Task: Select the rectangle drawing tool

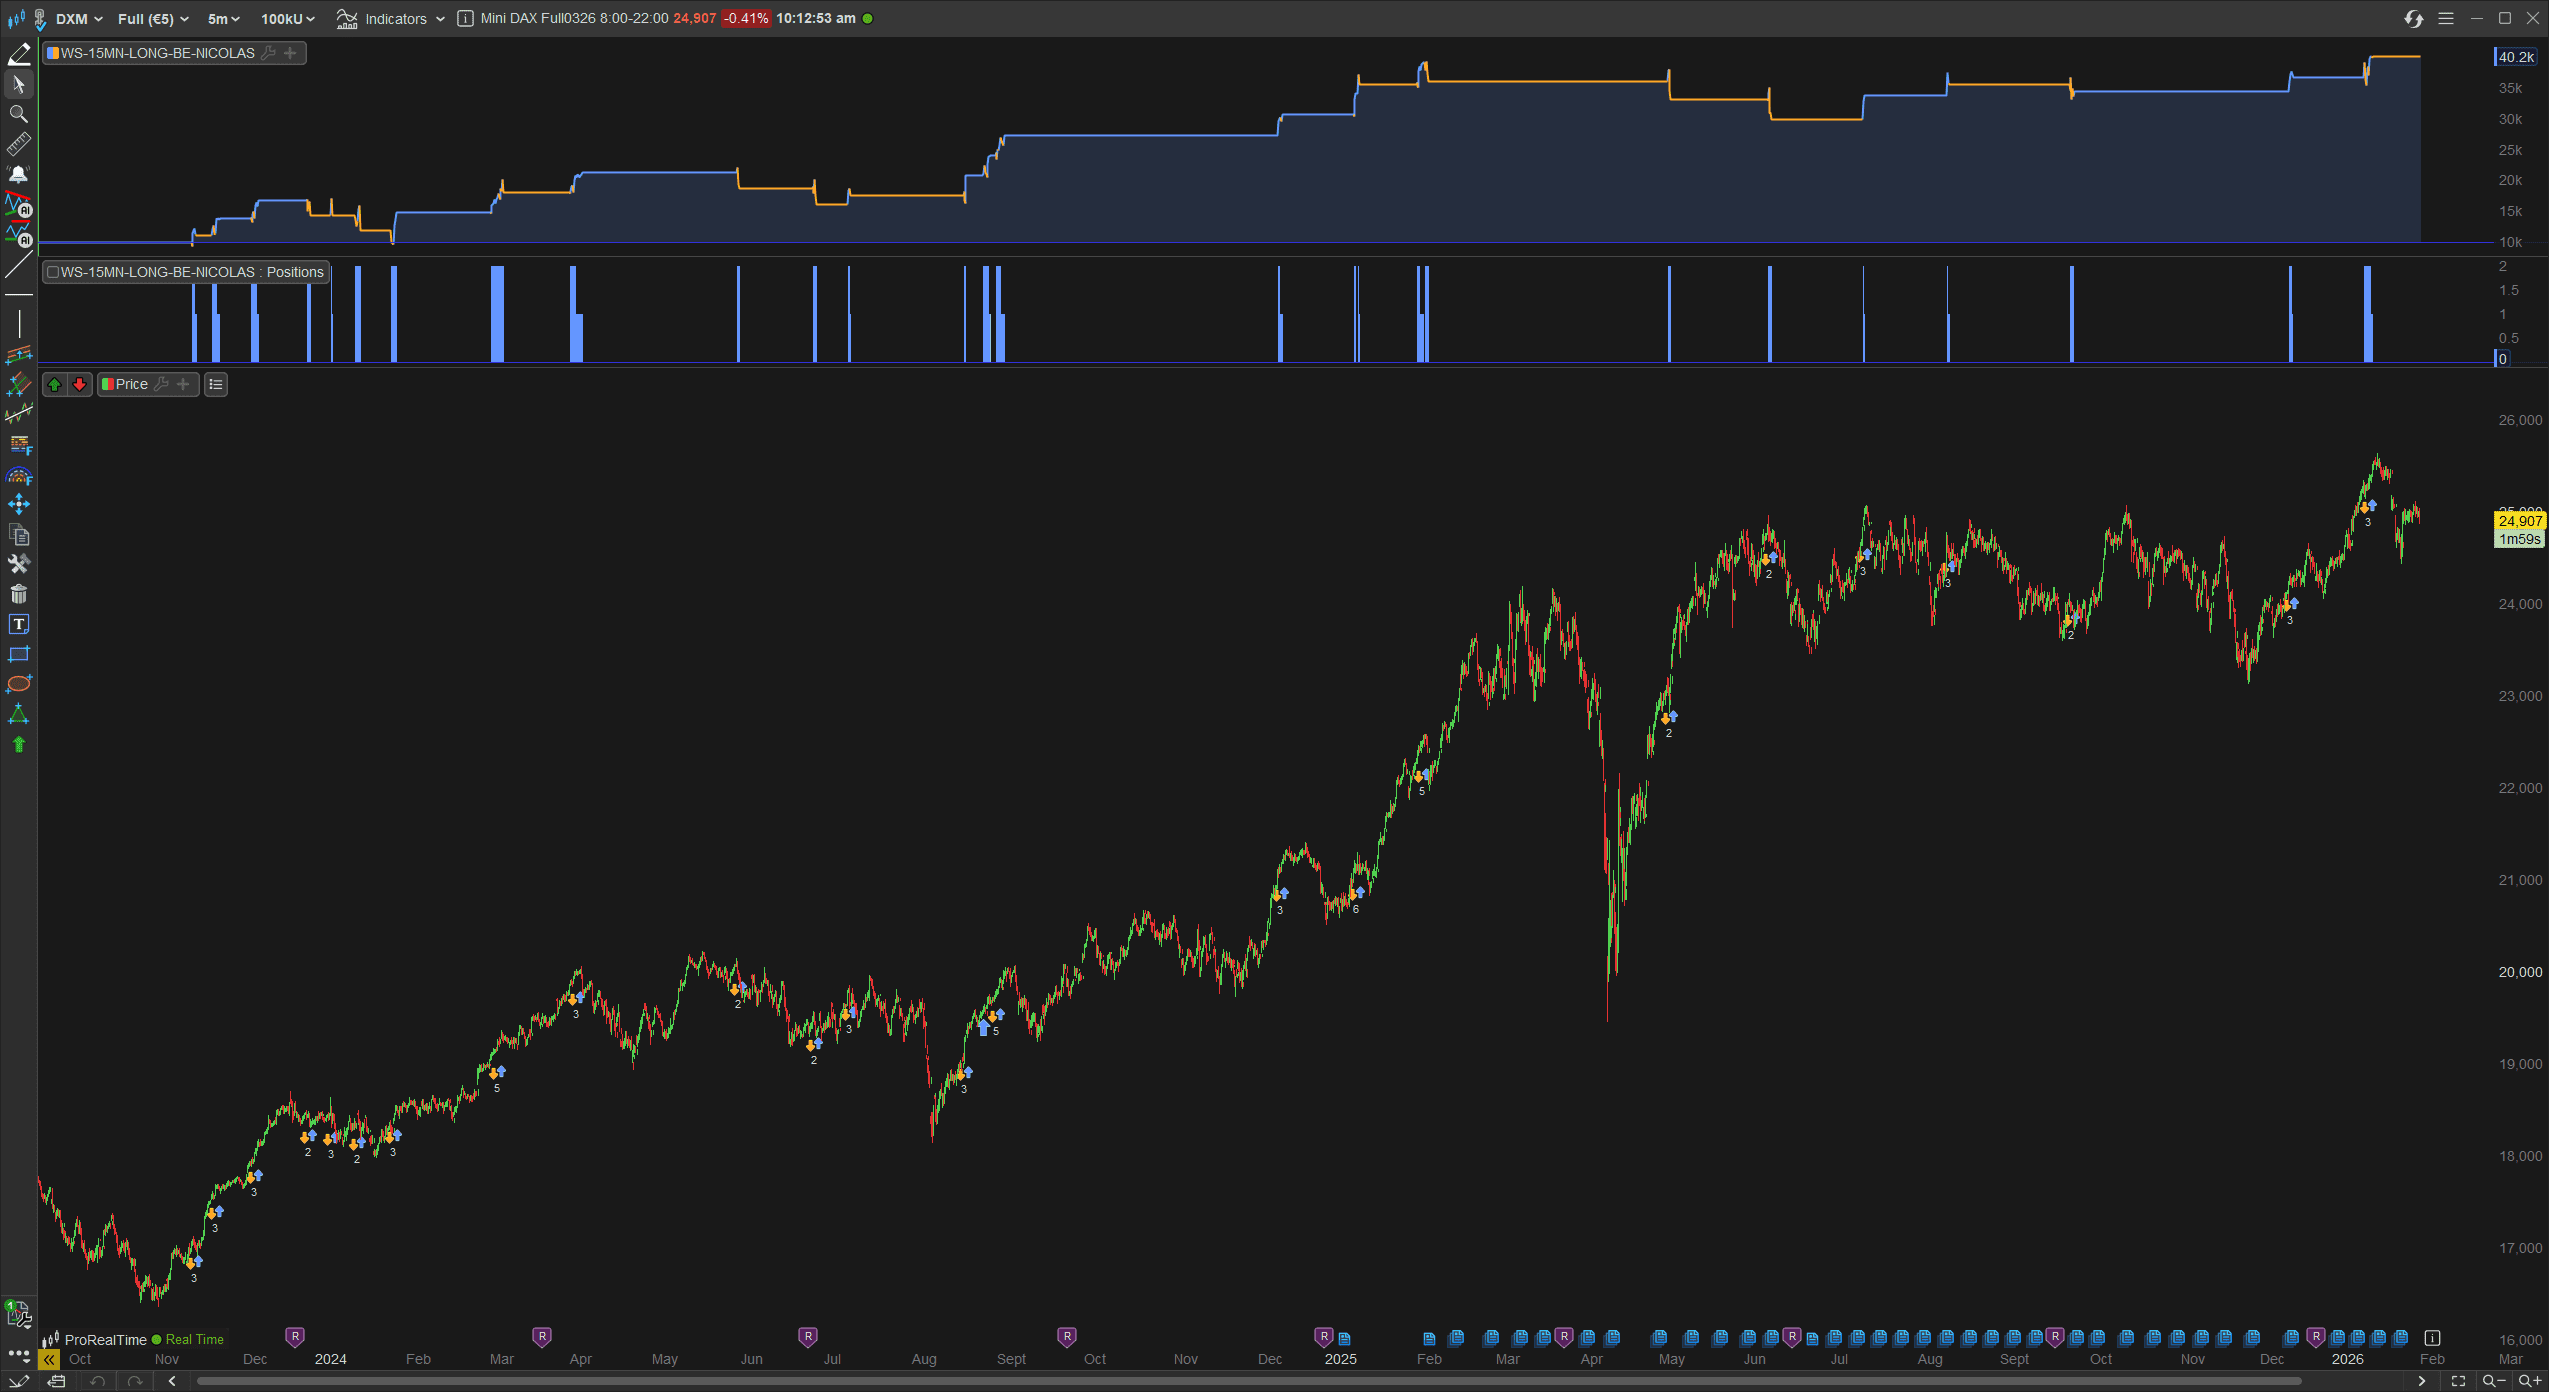Action: point(18,654)
